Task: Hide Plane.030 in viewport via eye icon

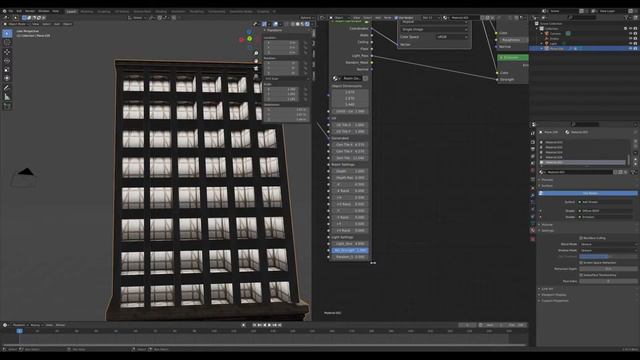Action: (x=631, y=48)
